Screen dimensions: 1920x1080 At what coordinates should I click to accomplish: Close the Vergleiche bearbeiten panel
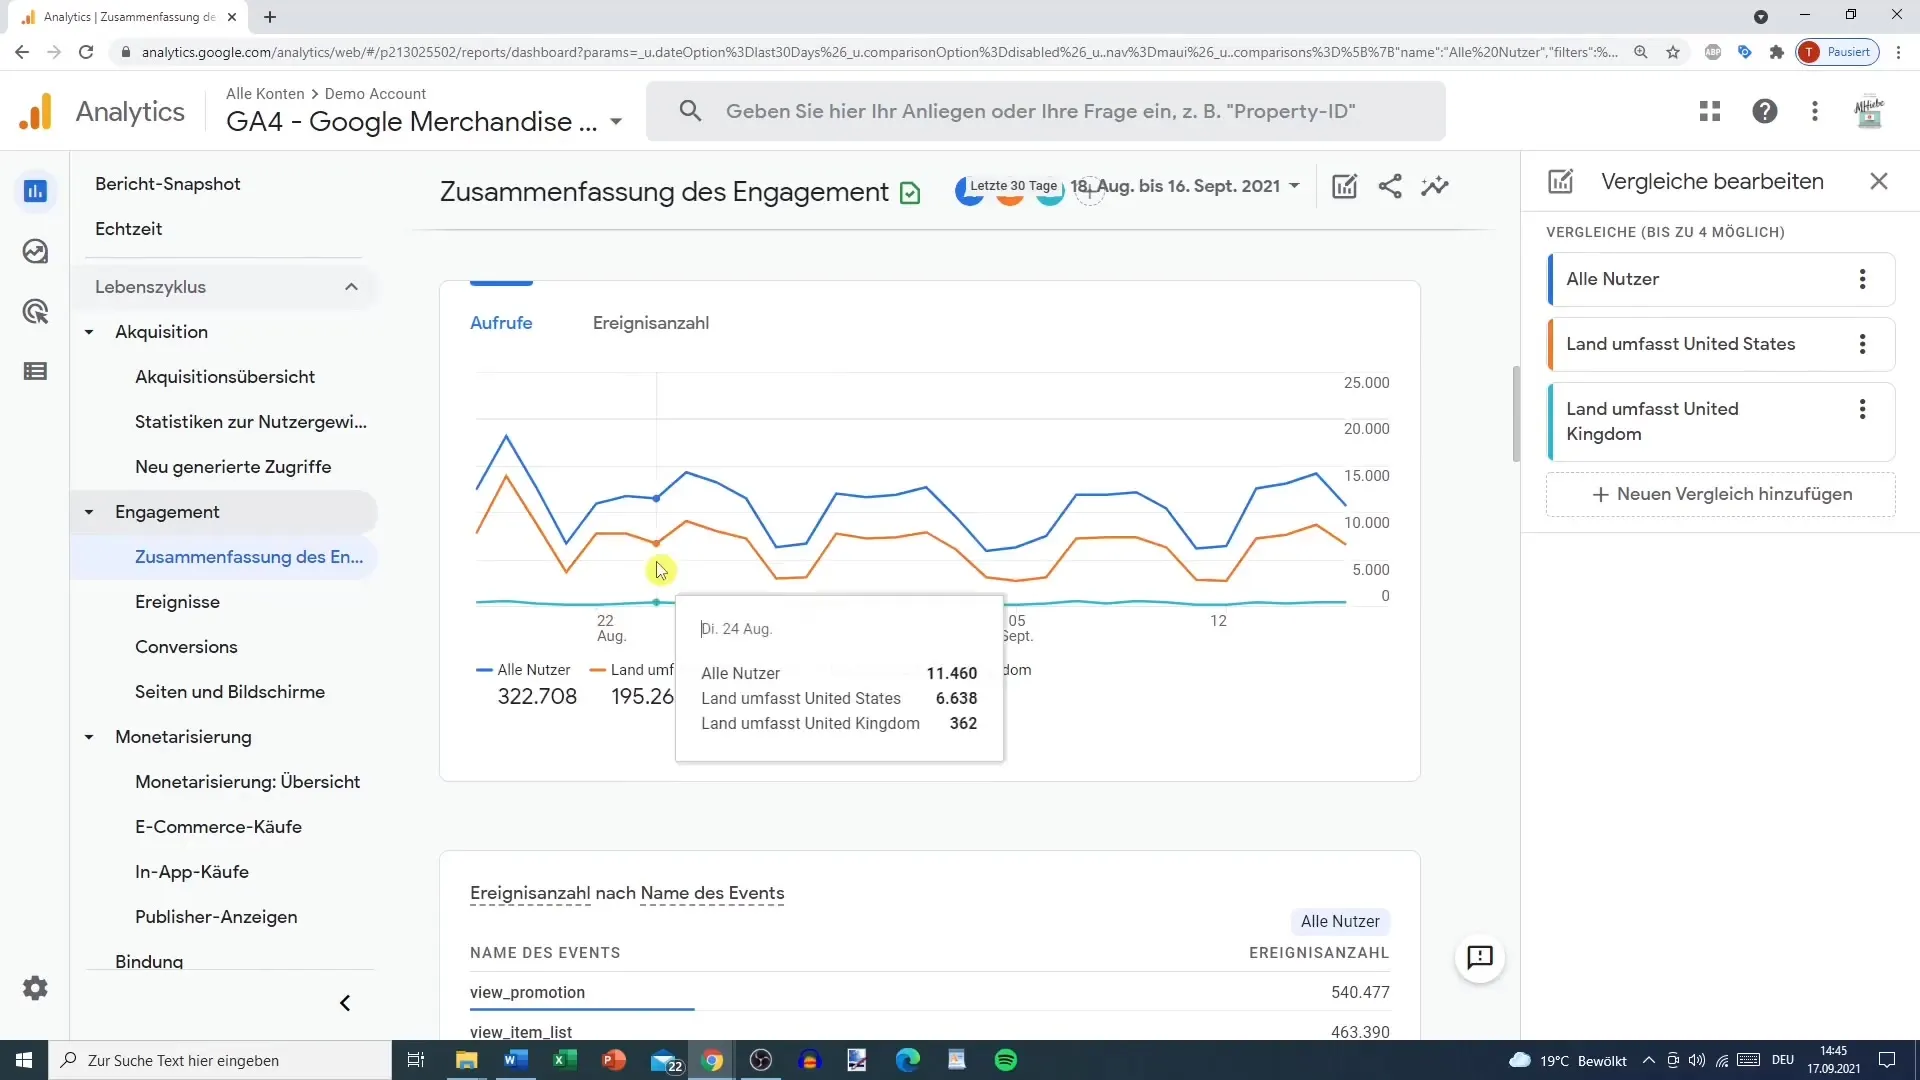click(x=1879, y=181)
